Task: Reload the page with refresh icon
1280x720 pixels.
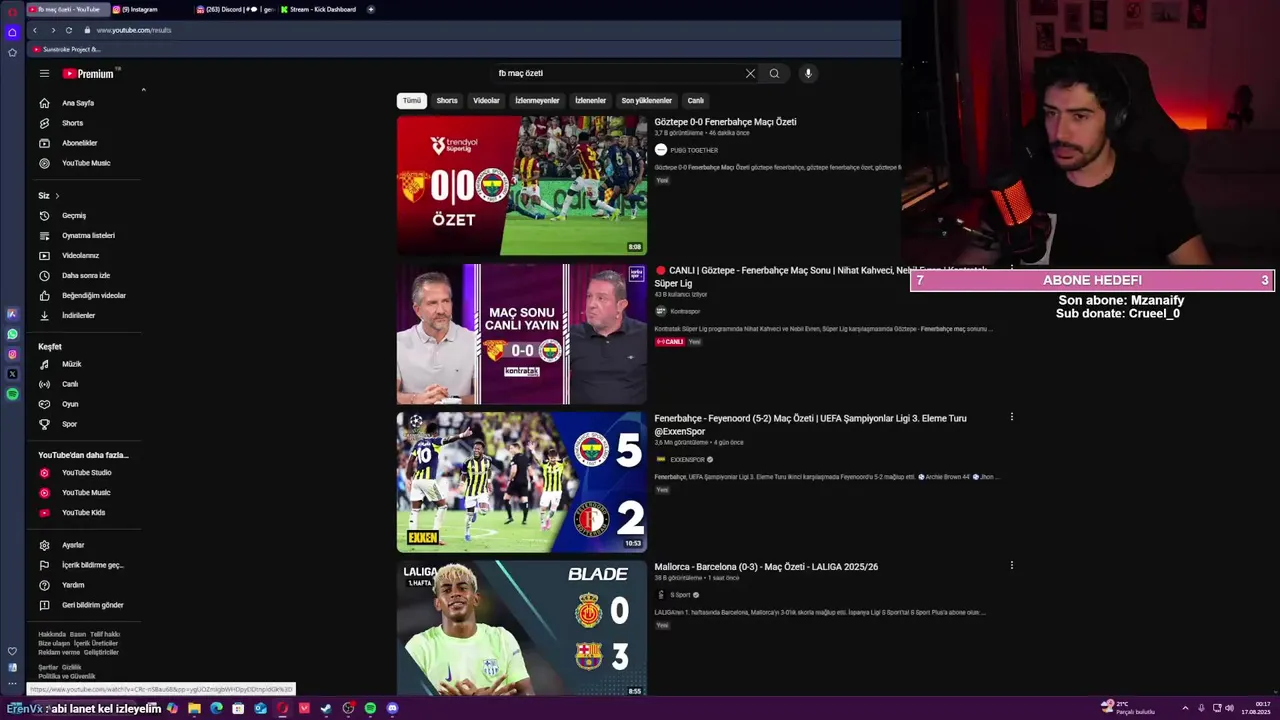Action: tap(69, 30)
